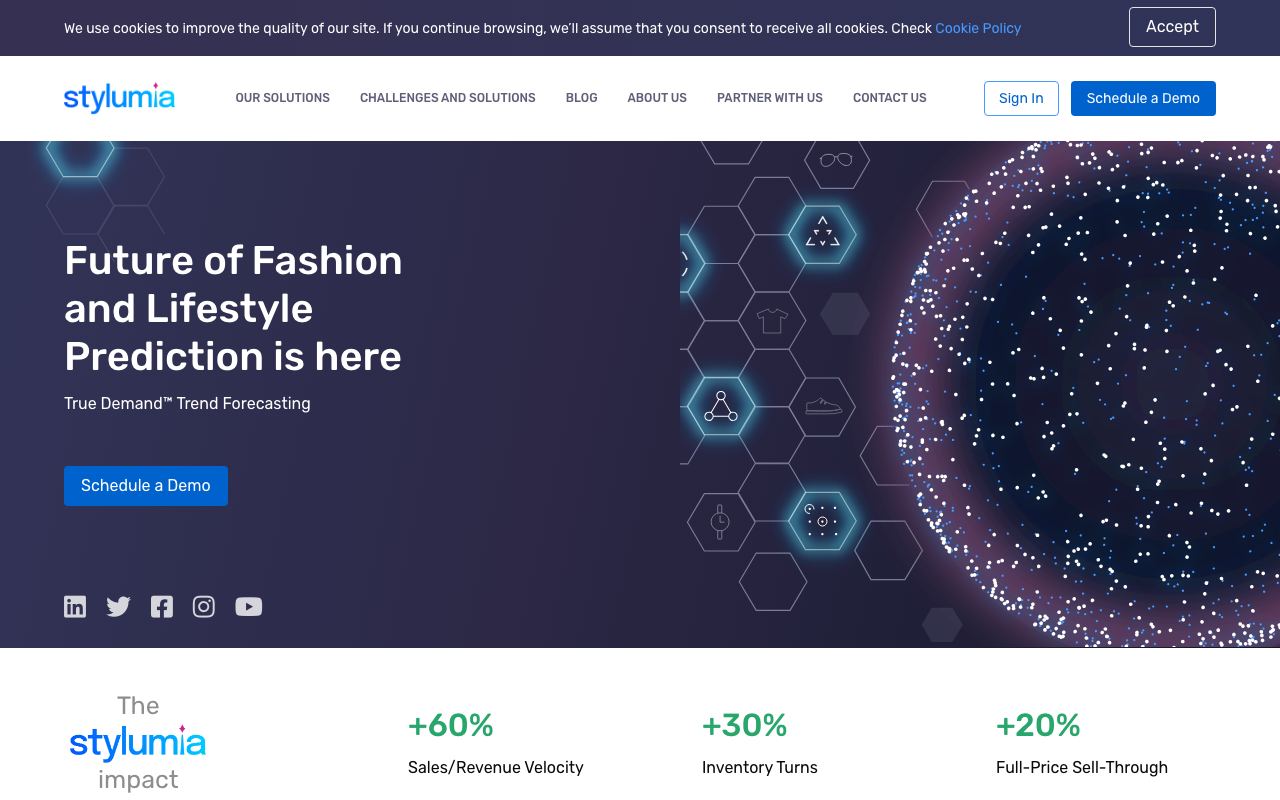Image resolution: width=1280 pixels, height=800 pixels.
Task: Click the +30% statistic
Action: (744, 725)
